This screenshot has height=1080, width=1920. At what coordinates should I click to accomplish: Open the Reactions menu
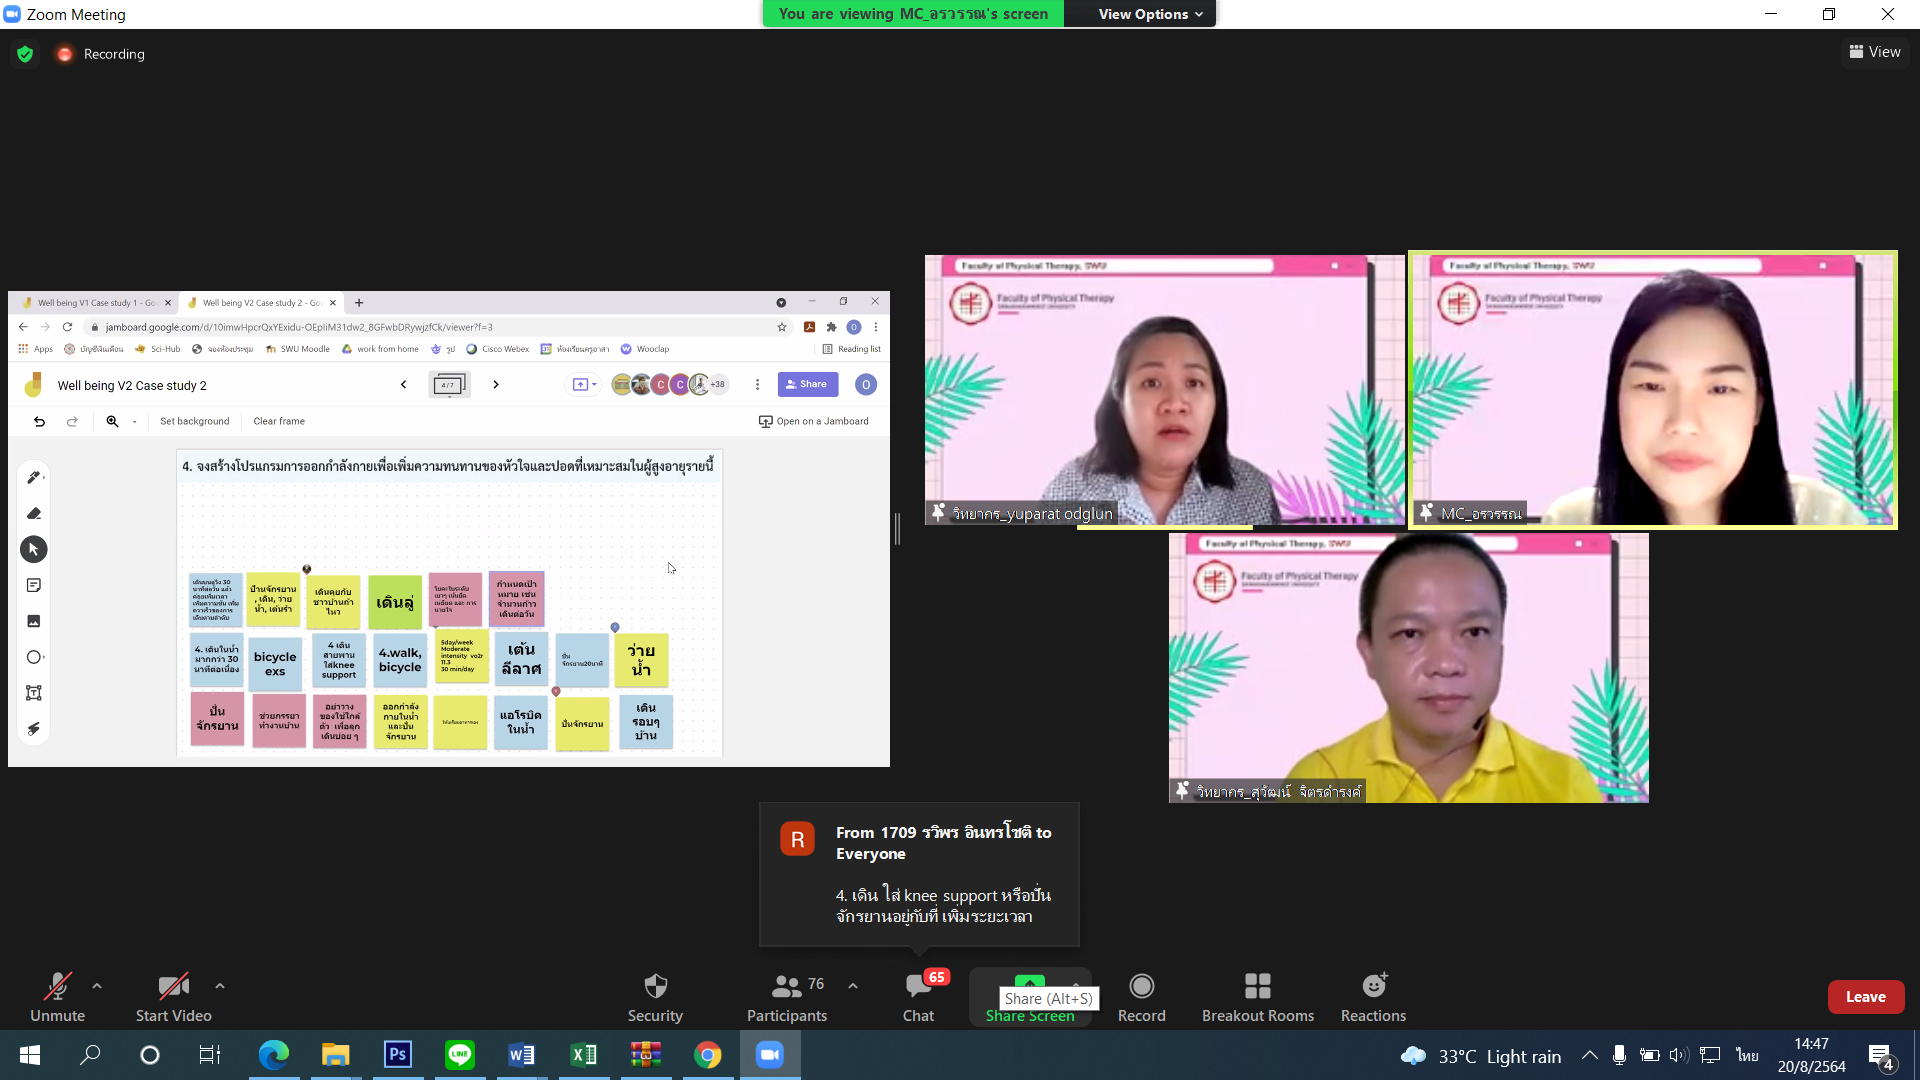pos(1373,987)
